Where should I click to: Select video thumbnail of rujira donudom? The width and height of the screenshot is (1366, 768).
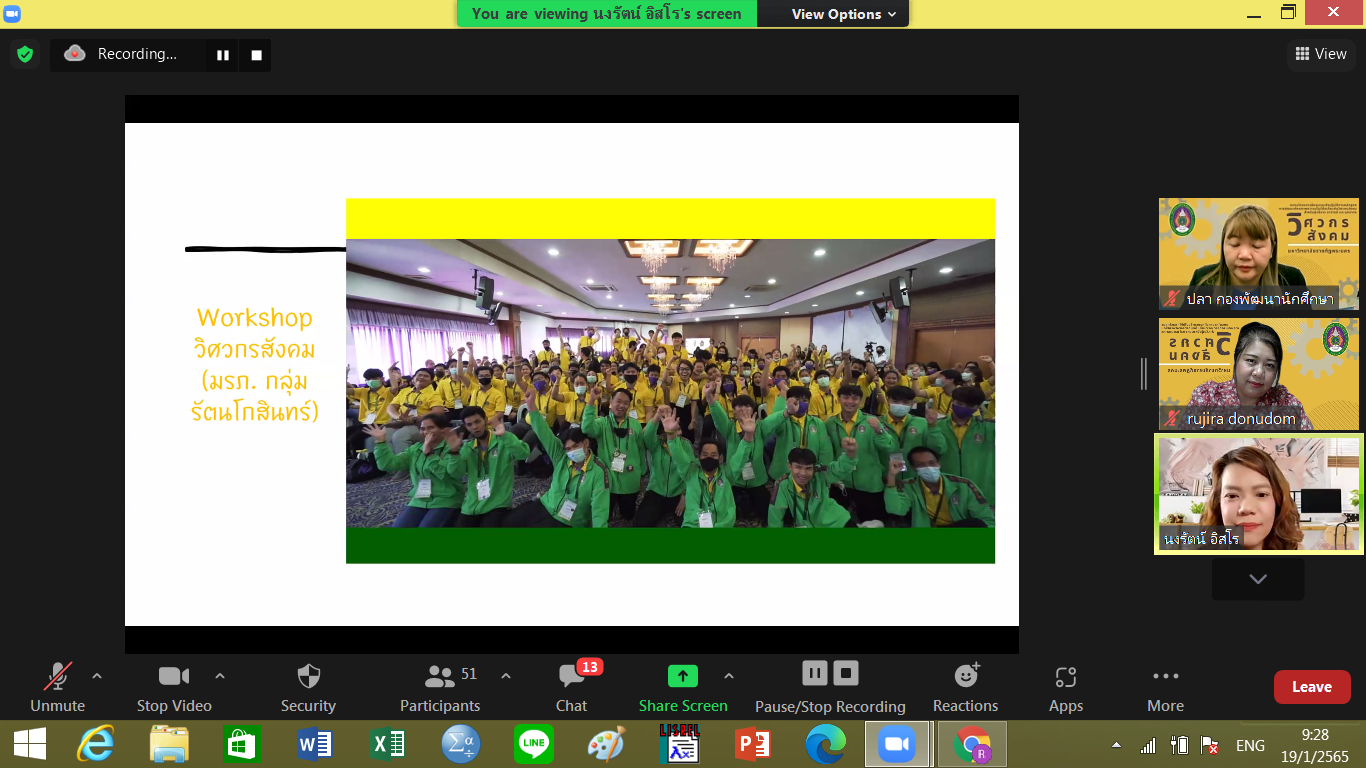click(1259, 374)
